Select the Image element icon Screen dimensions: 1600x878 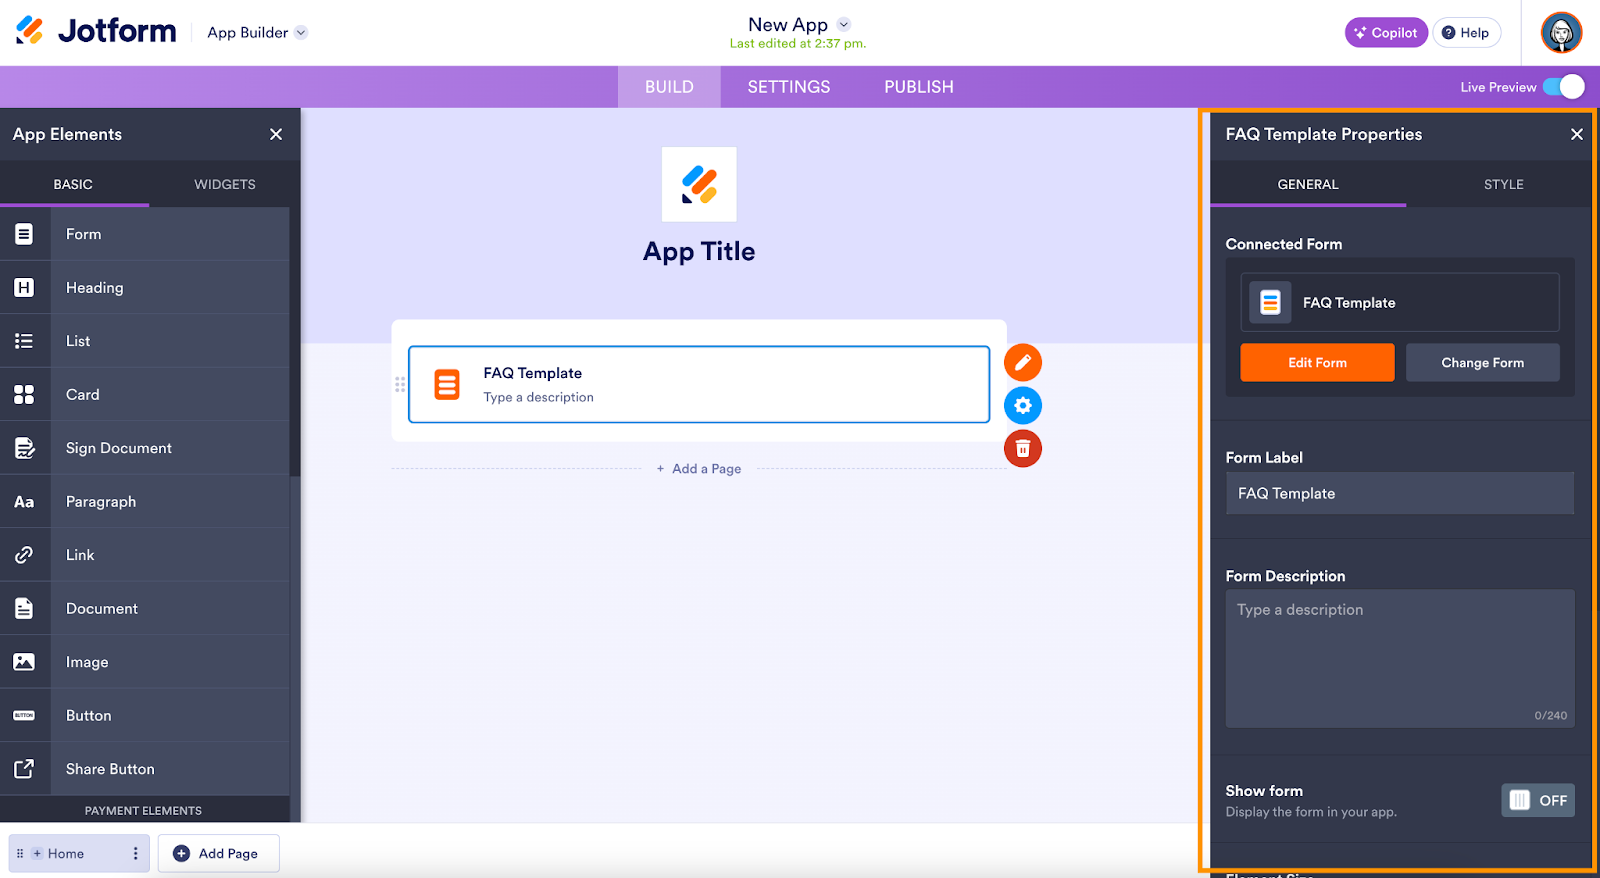tap(24, 662)
